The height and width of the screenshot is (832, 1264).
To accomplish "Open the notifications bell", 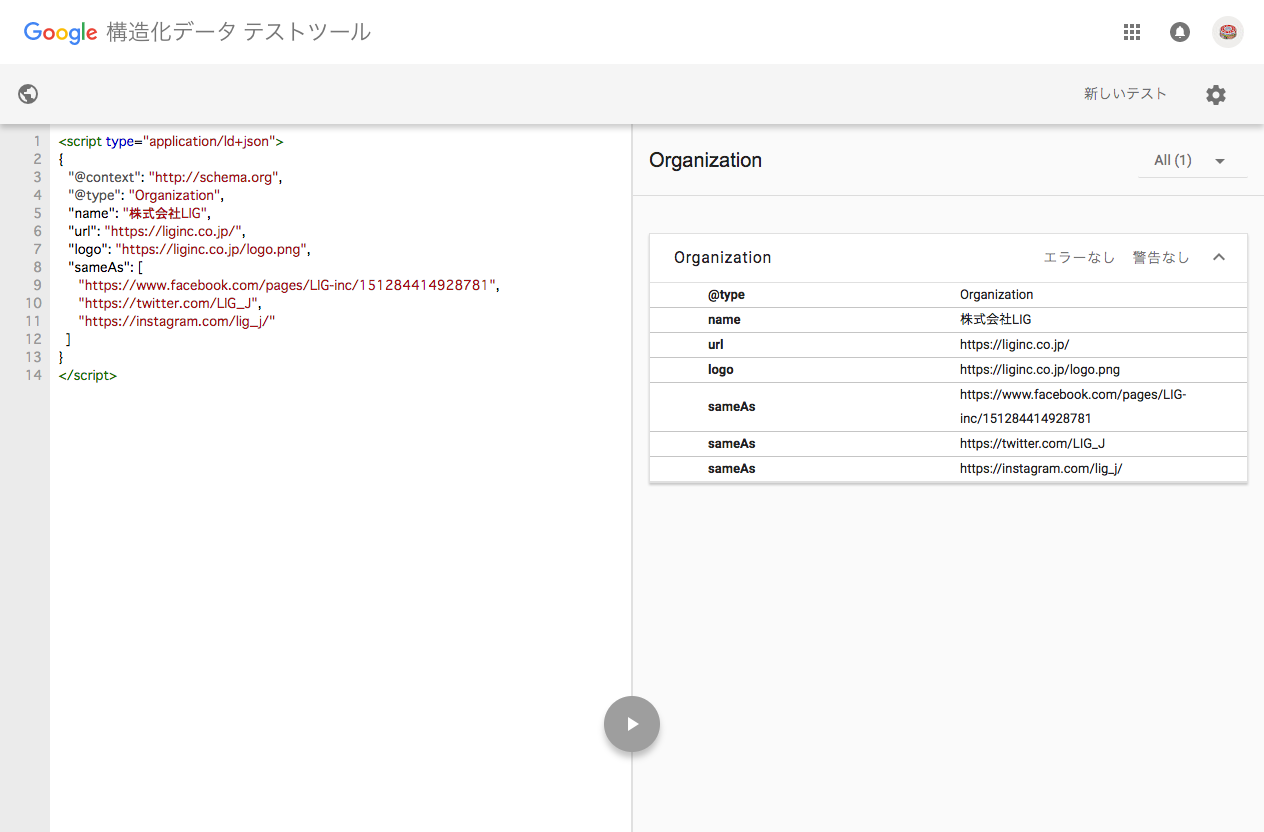I will coord(1180,32).
